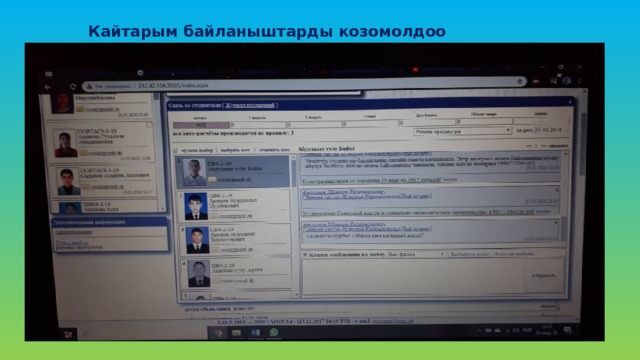Viewport: 640px width, 360px height.
Task: Click the e-mail address link in the footer
Action: coord(393,321)
